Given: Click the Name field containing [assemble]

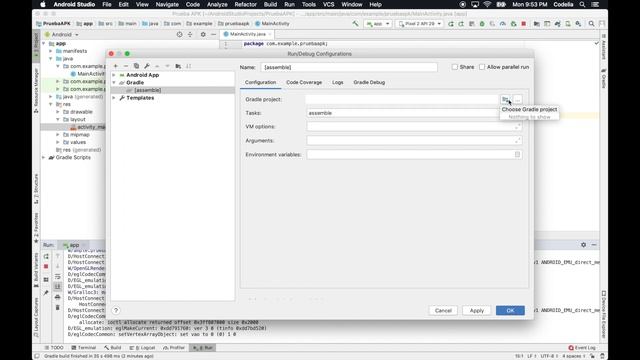Looking at the screenshot, I should coord(349,67).
